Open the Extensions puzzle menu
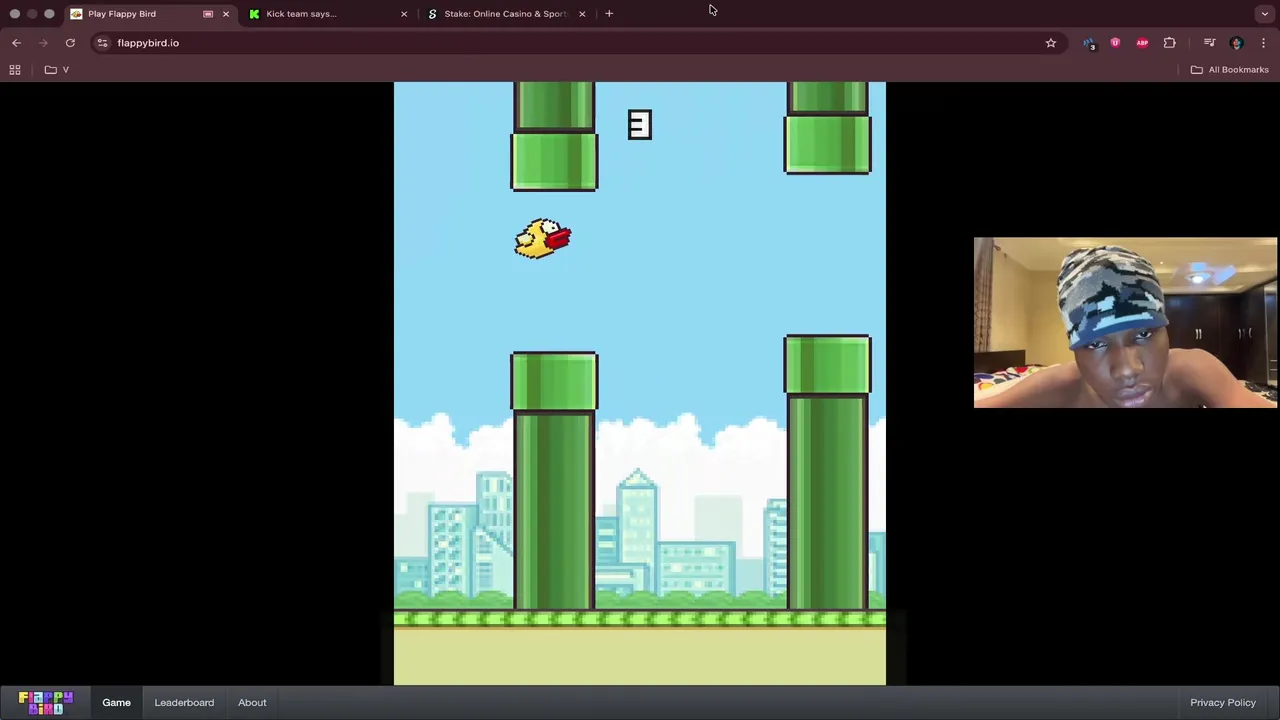Image resolution: width=1280 pixels, height=720 pixels. (x=1169, y=43)
